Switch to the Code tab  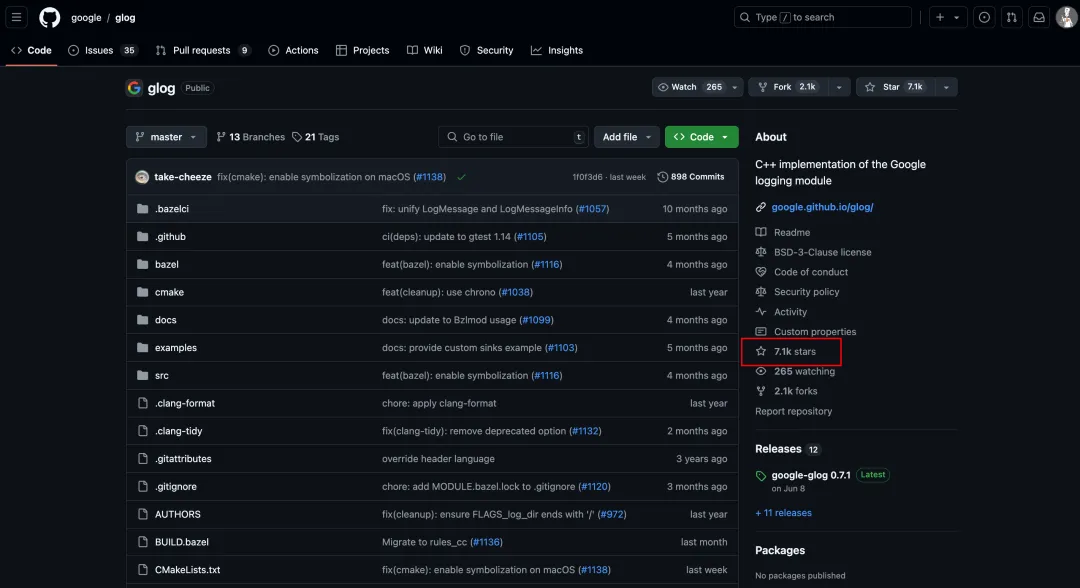tap(32, 50)
